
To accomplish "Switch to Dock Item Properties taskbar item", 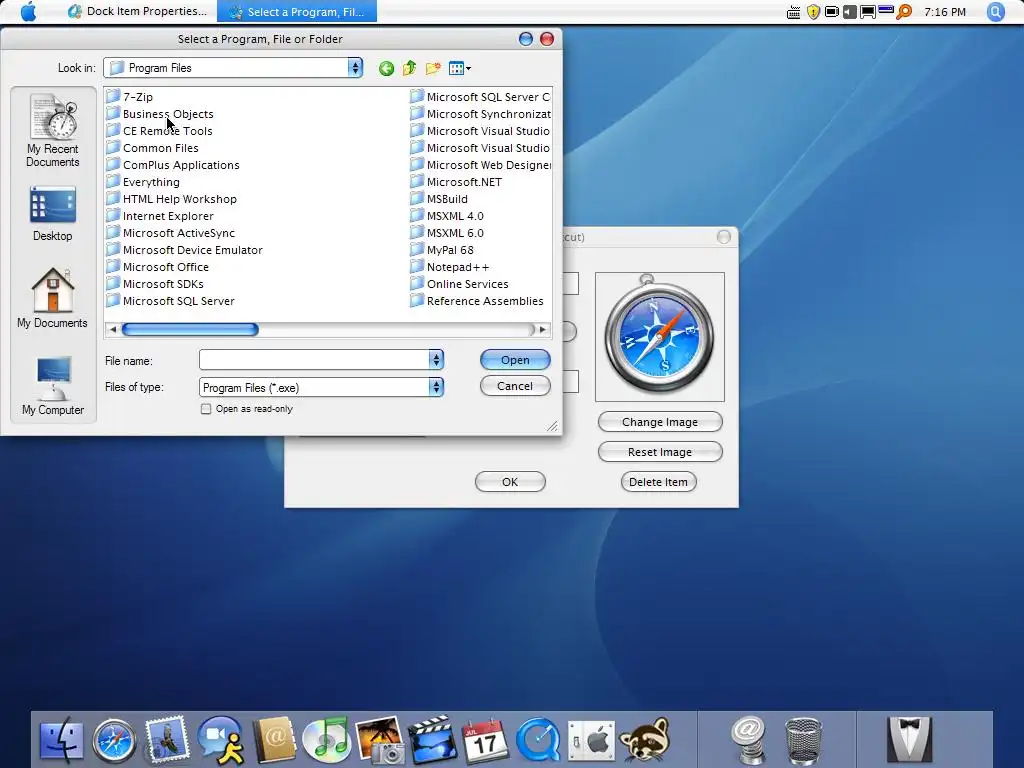I will [138, 12].
